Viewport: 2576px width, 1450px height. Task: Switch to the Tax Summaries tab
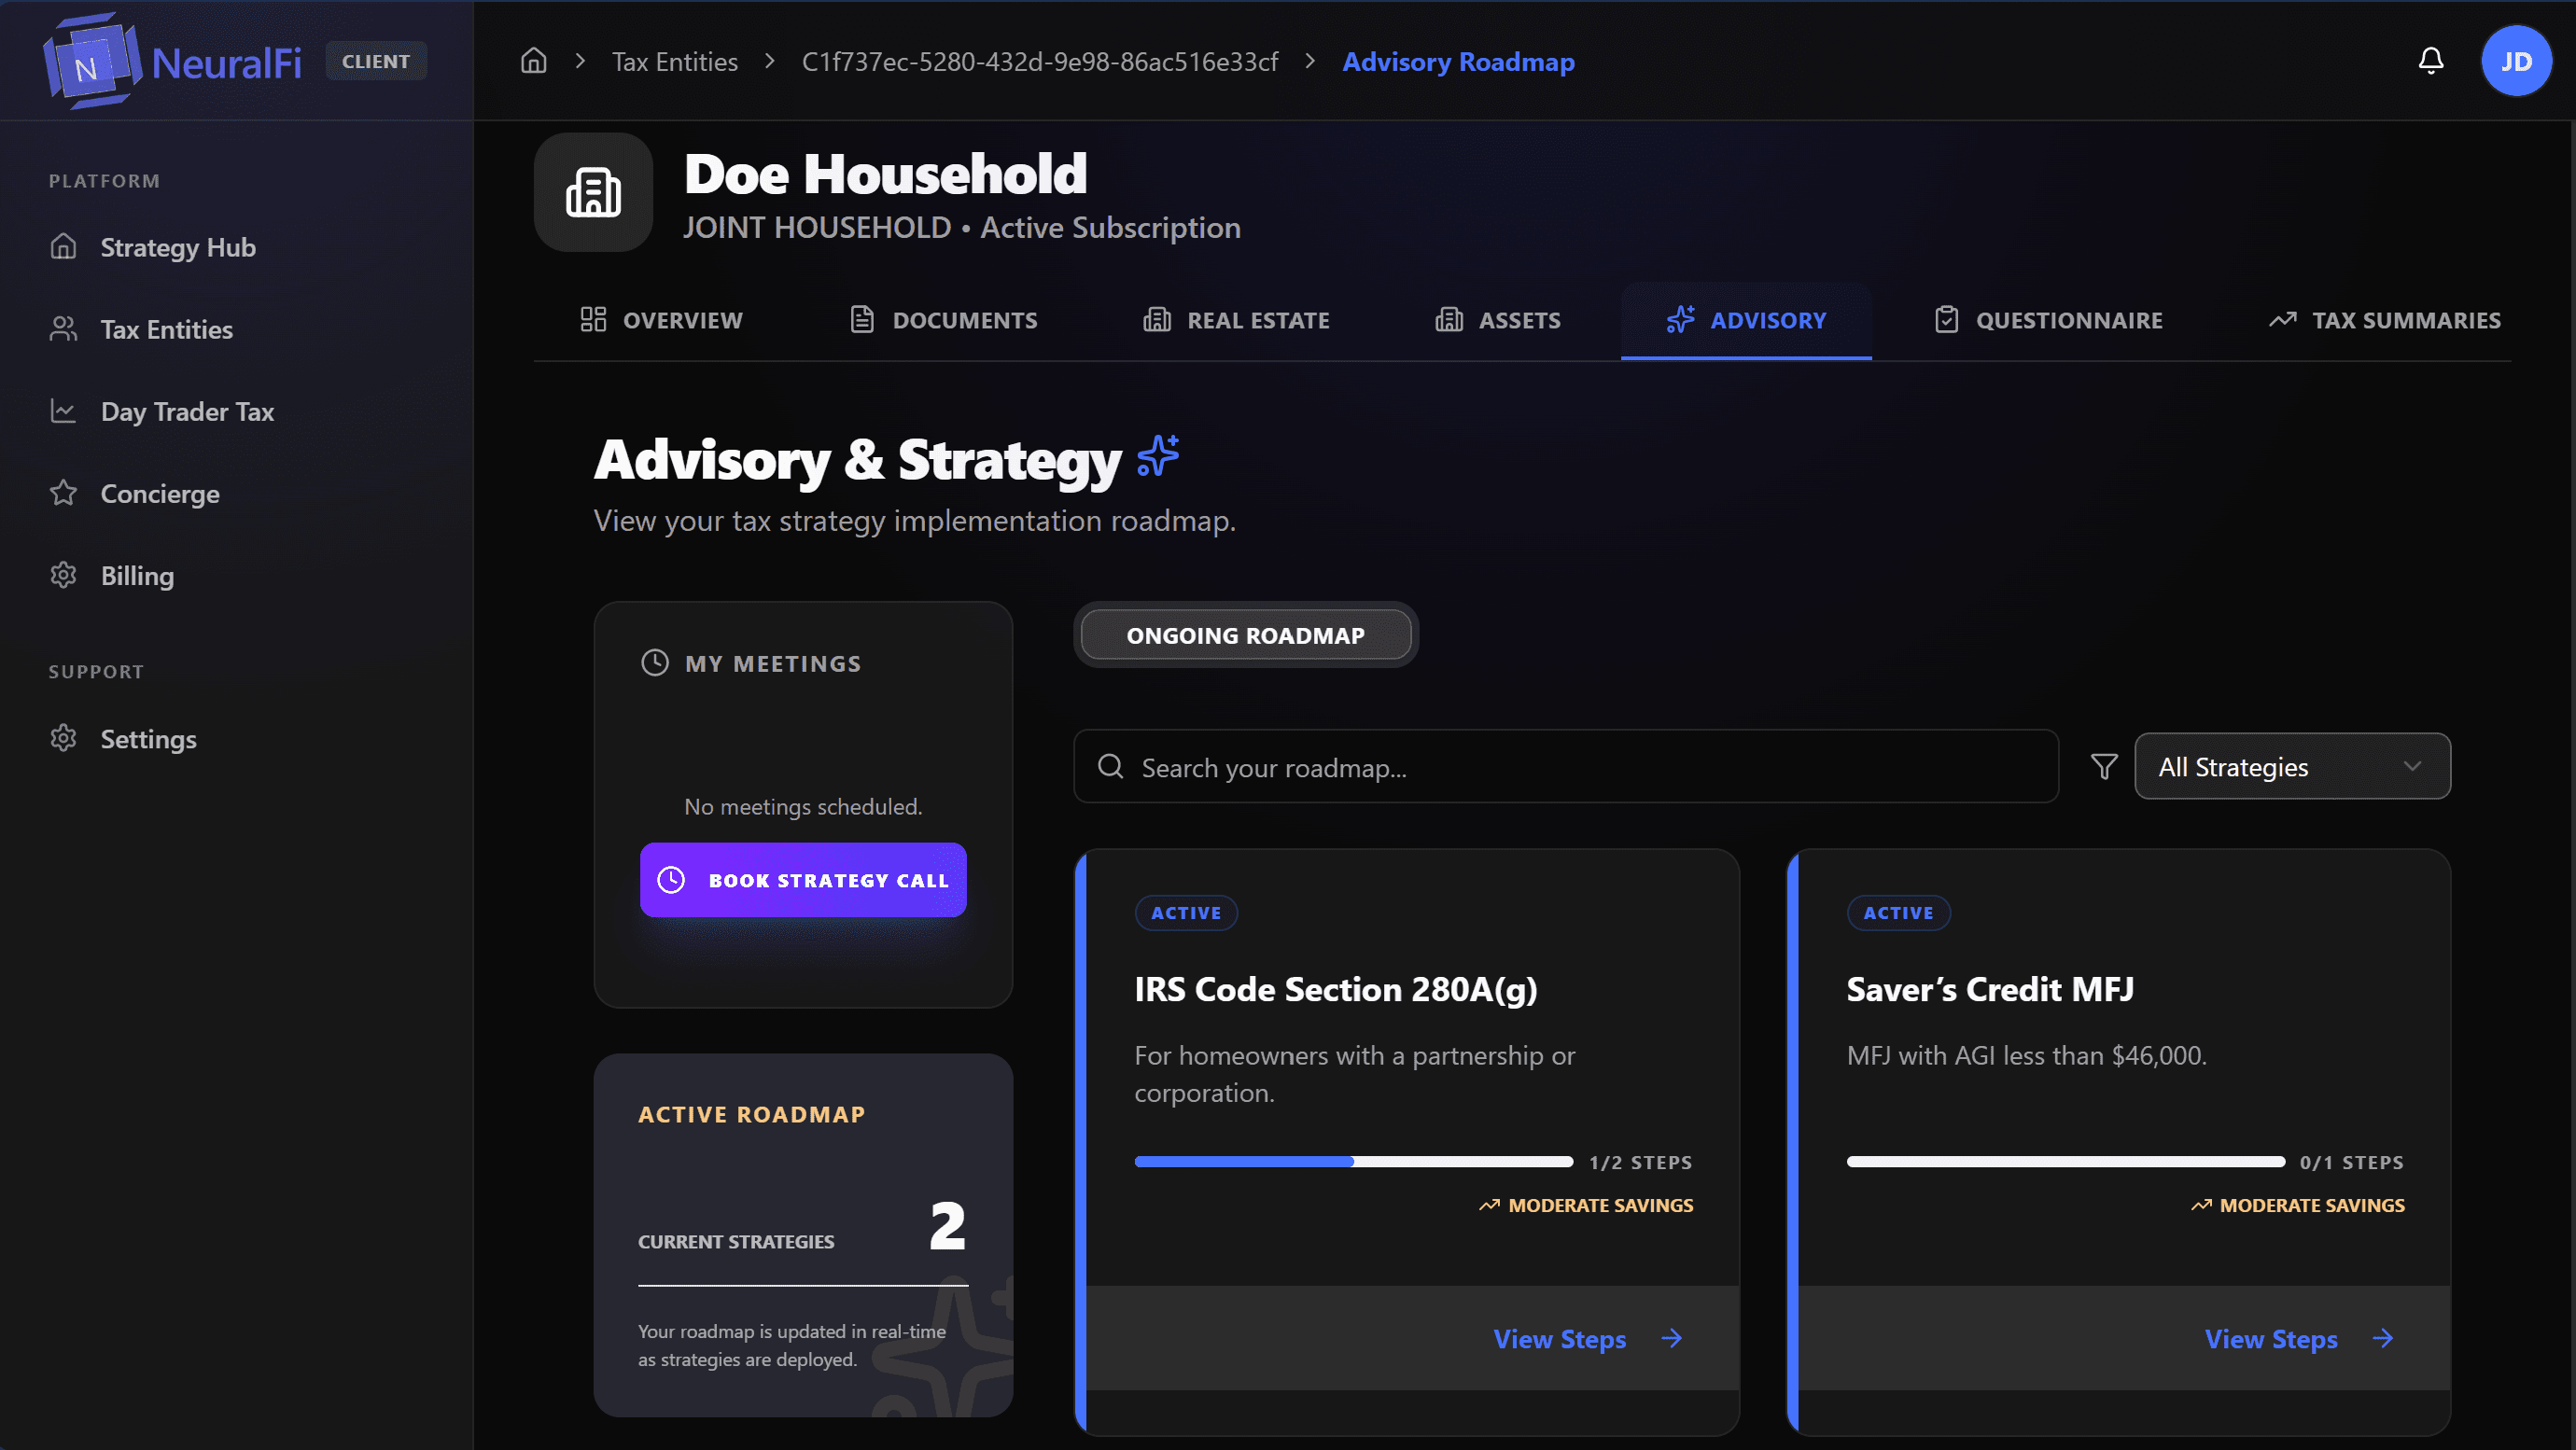click(2385, 320)
